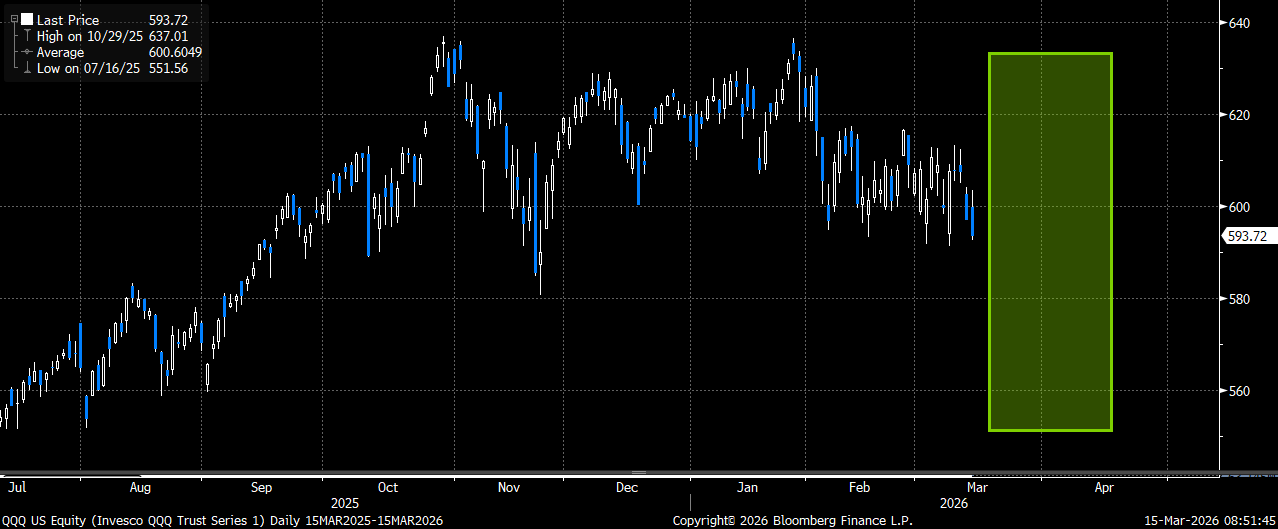Click the 640 price axis label

pyautogui.click(x=1239, y=23)
